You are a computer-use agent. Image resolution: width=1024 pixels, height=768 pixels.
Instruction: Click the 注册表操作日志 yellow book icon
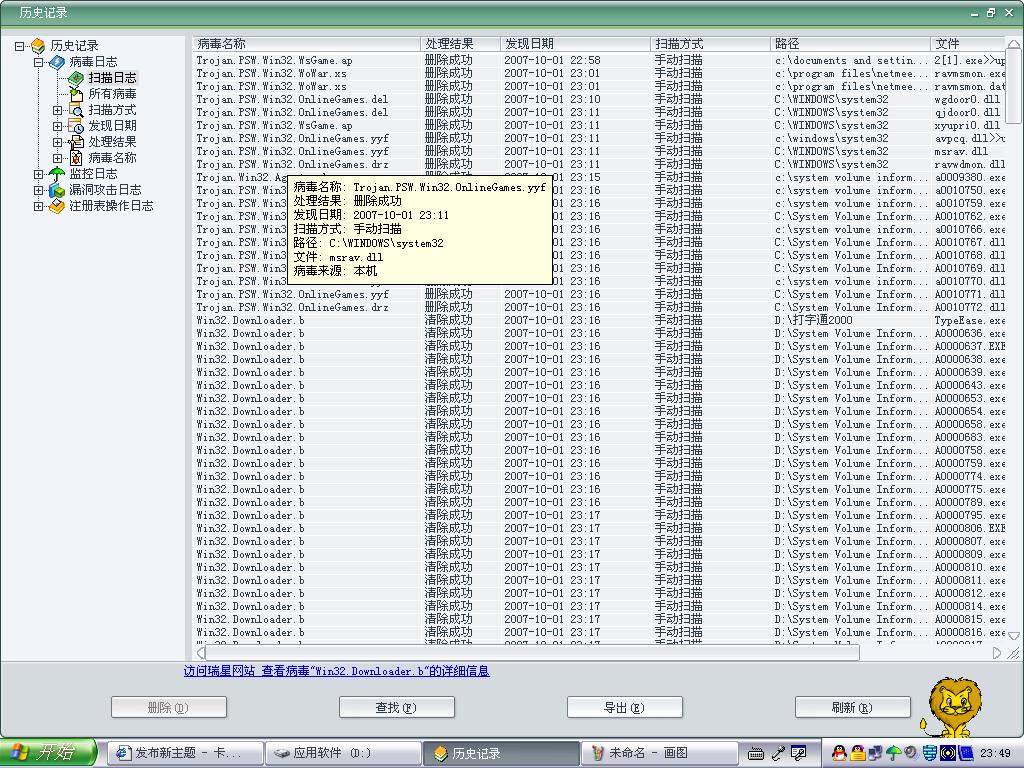(x=57, y=206)
